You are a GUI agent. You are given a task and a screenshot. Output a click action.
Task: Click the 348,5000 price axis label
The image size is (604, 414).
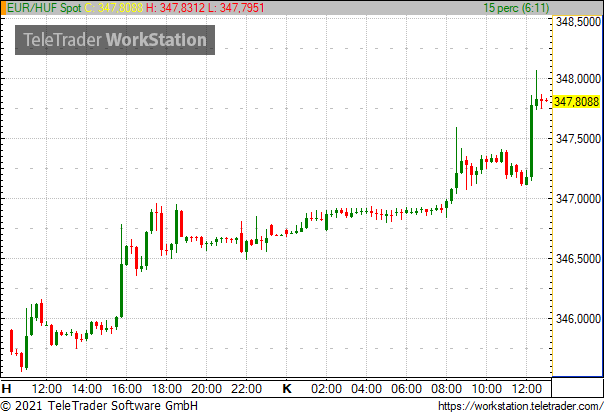[x=578, y=22]
